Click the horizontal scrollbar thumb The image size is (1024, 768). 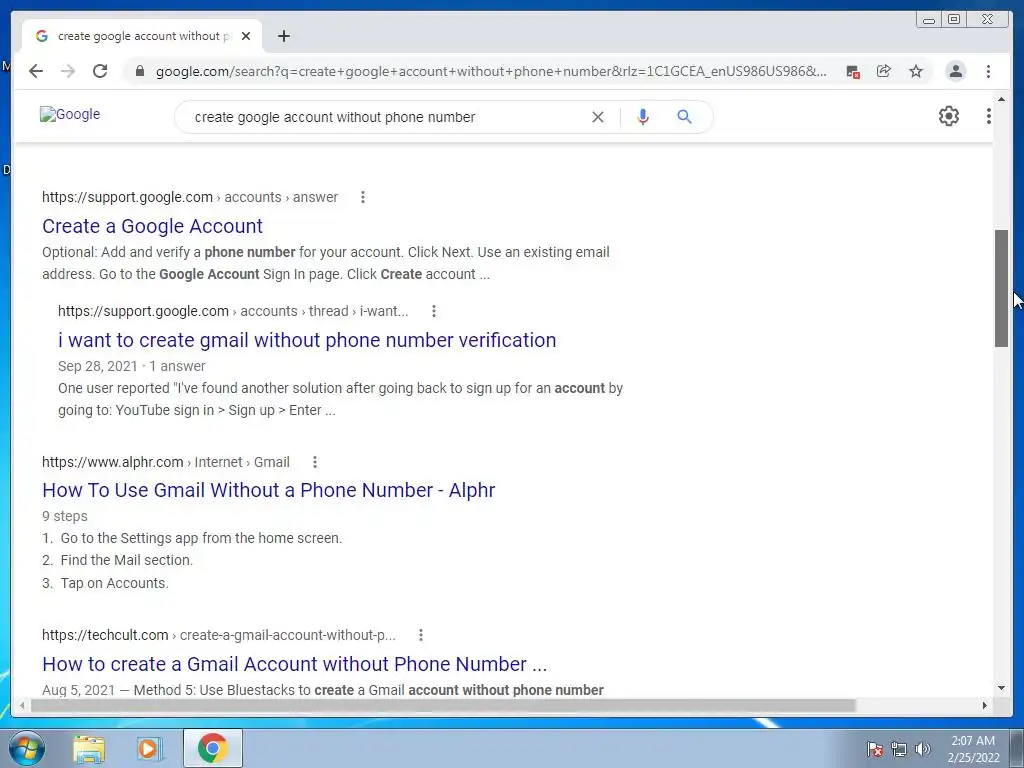tap(443, 705)
